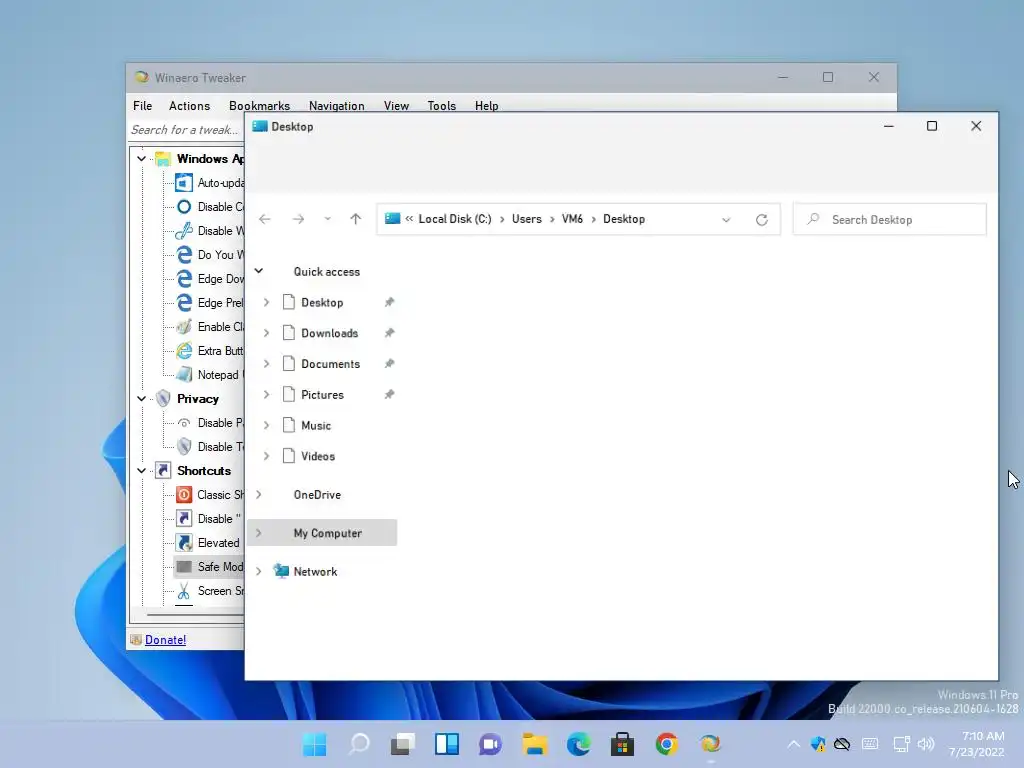Viewport: 1024px width, 768px height.
Task: Collapse the Quick access section
Action: 259,271
